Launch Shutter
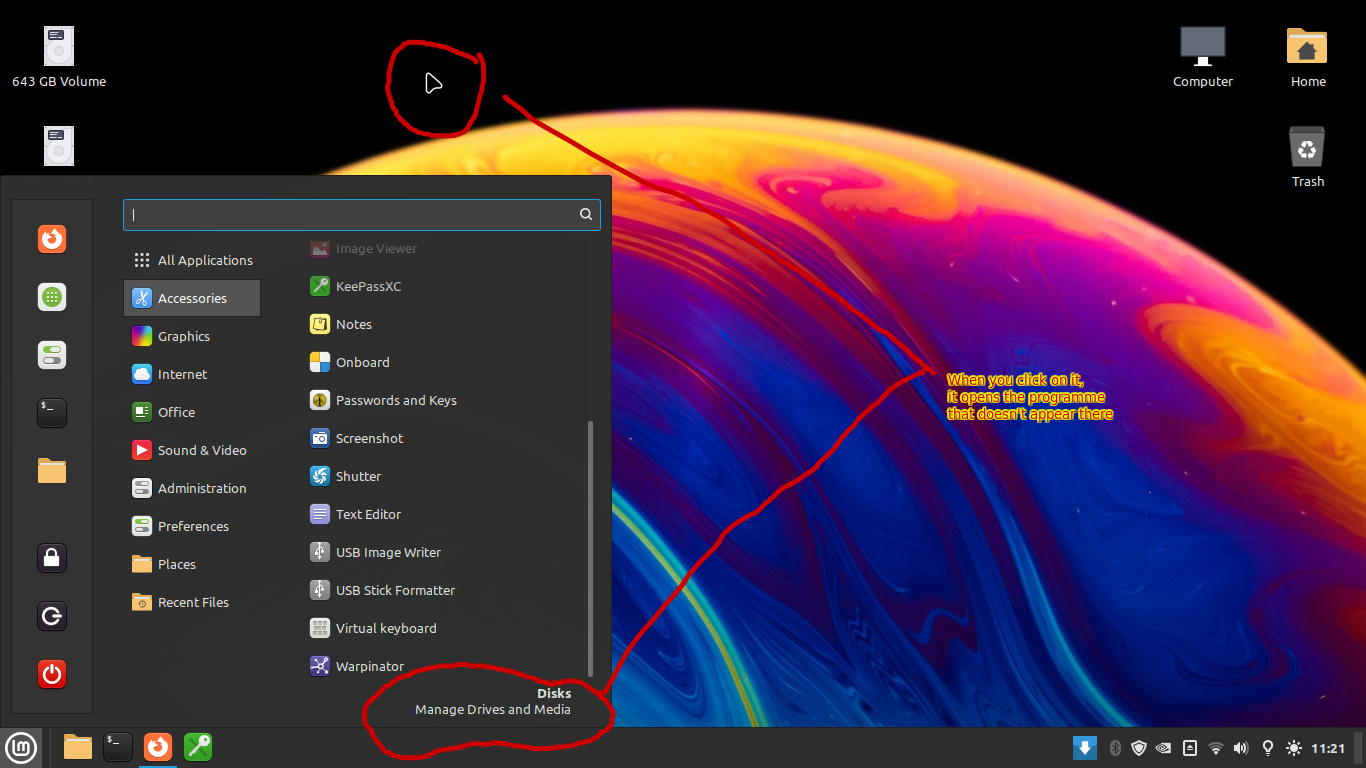 (360, 476)
